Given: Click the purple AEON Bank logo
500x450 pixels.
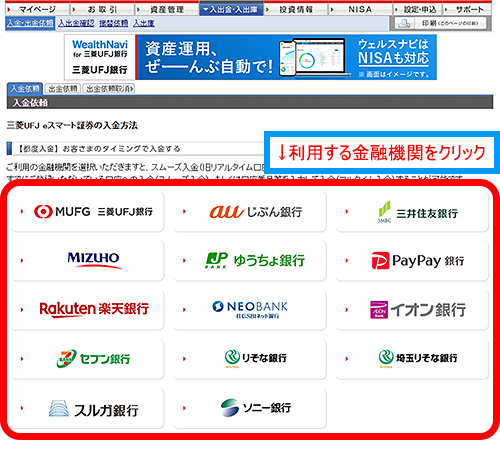Looking at the screenshot, I should (x=379, y=310).
